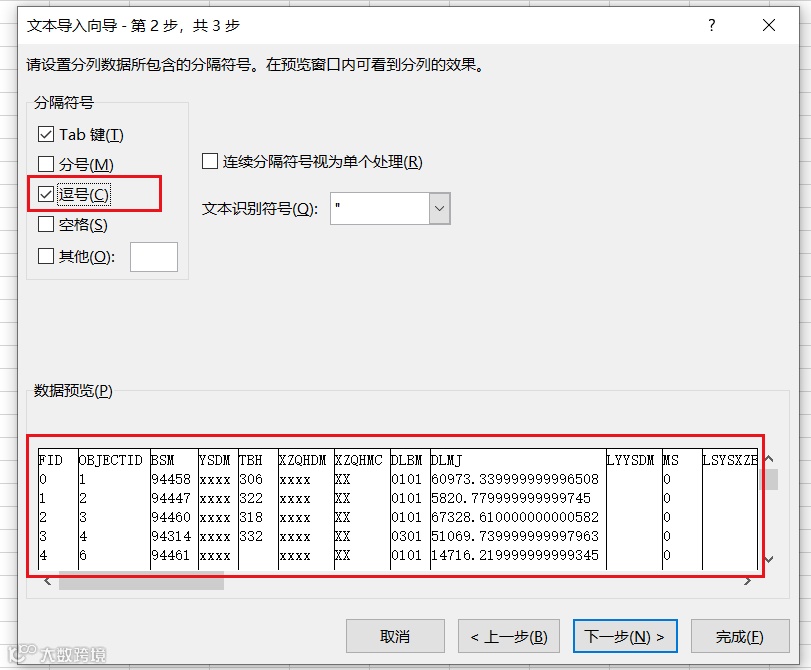Select the YSDM column header
Image resolution: width=811 pixels, height=670 pixels.
tap(215, 460)
